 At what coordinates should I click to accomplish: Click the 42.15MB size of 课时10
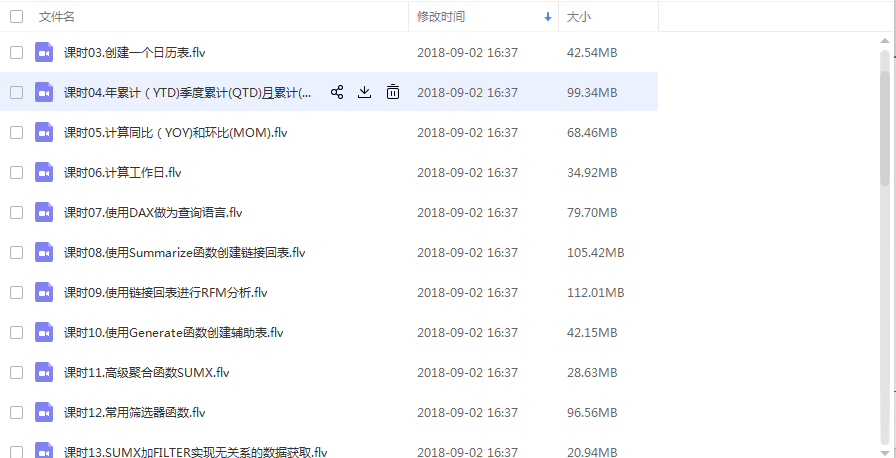tap(592, 332)
